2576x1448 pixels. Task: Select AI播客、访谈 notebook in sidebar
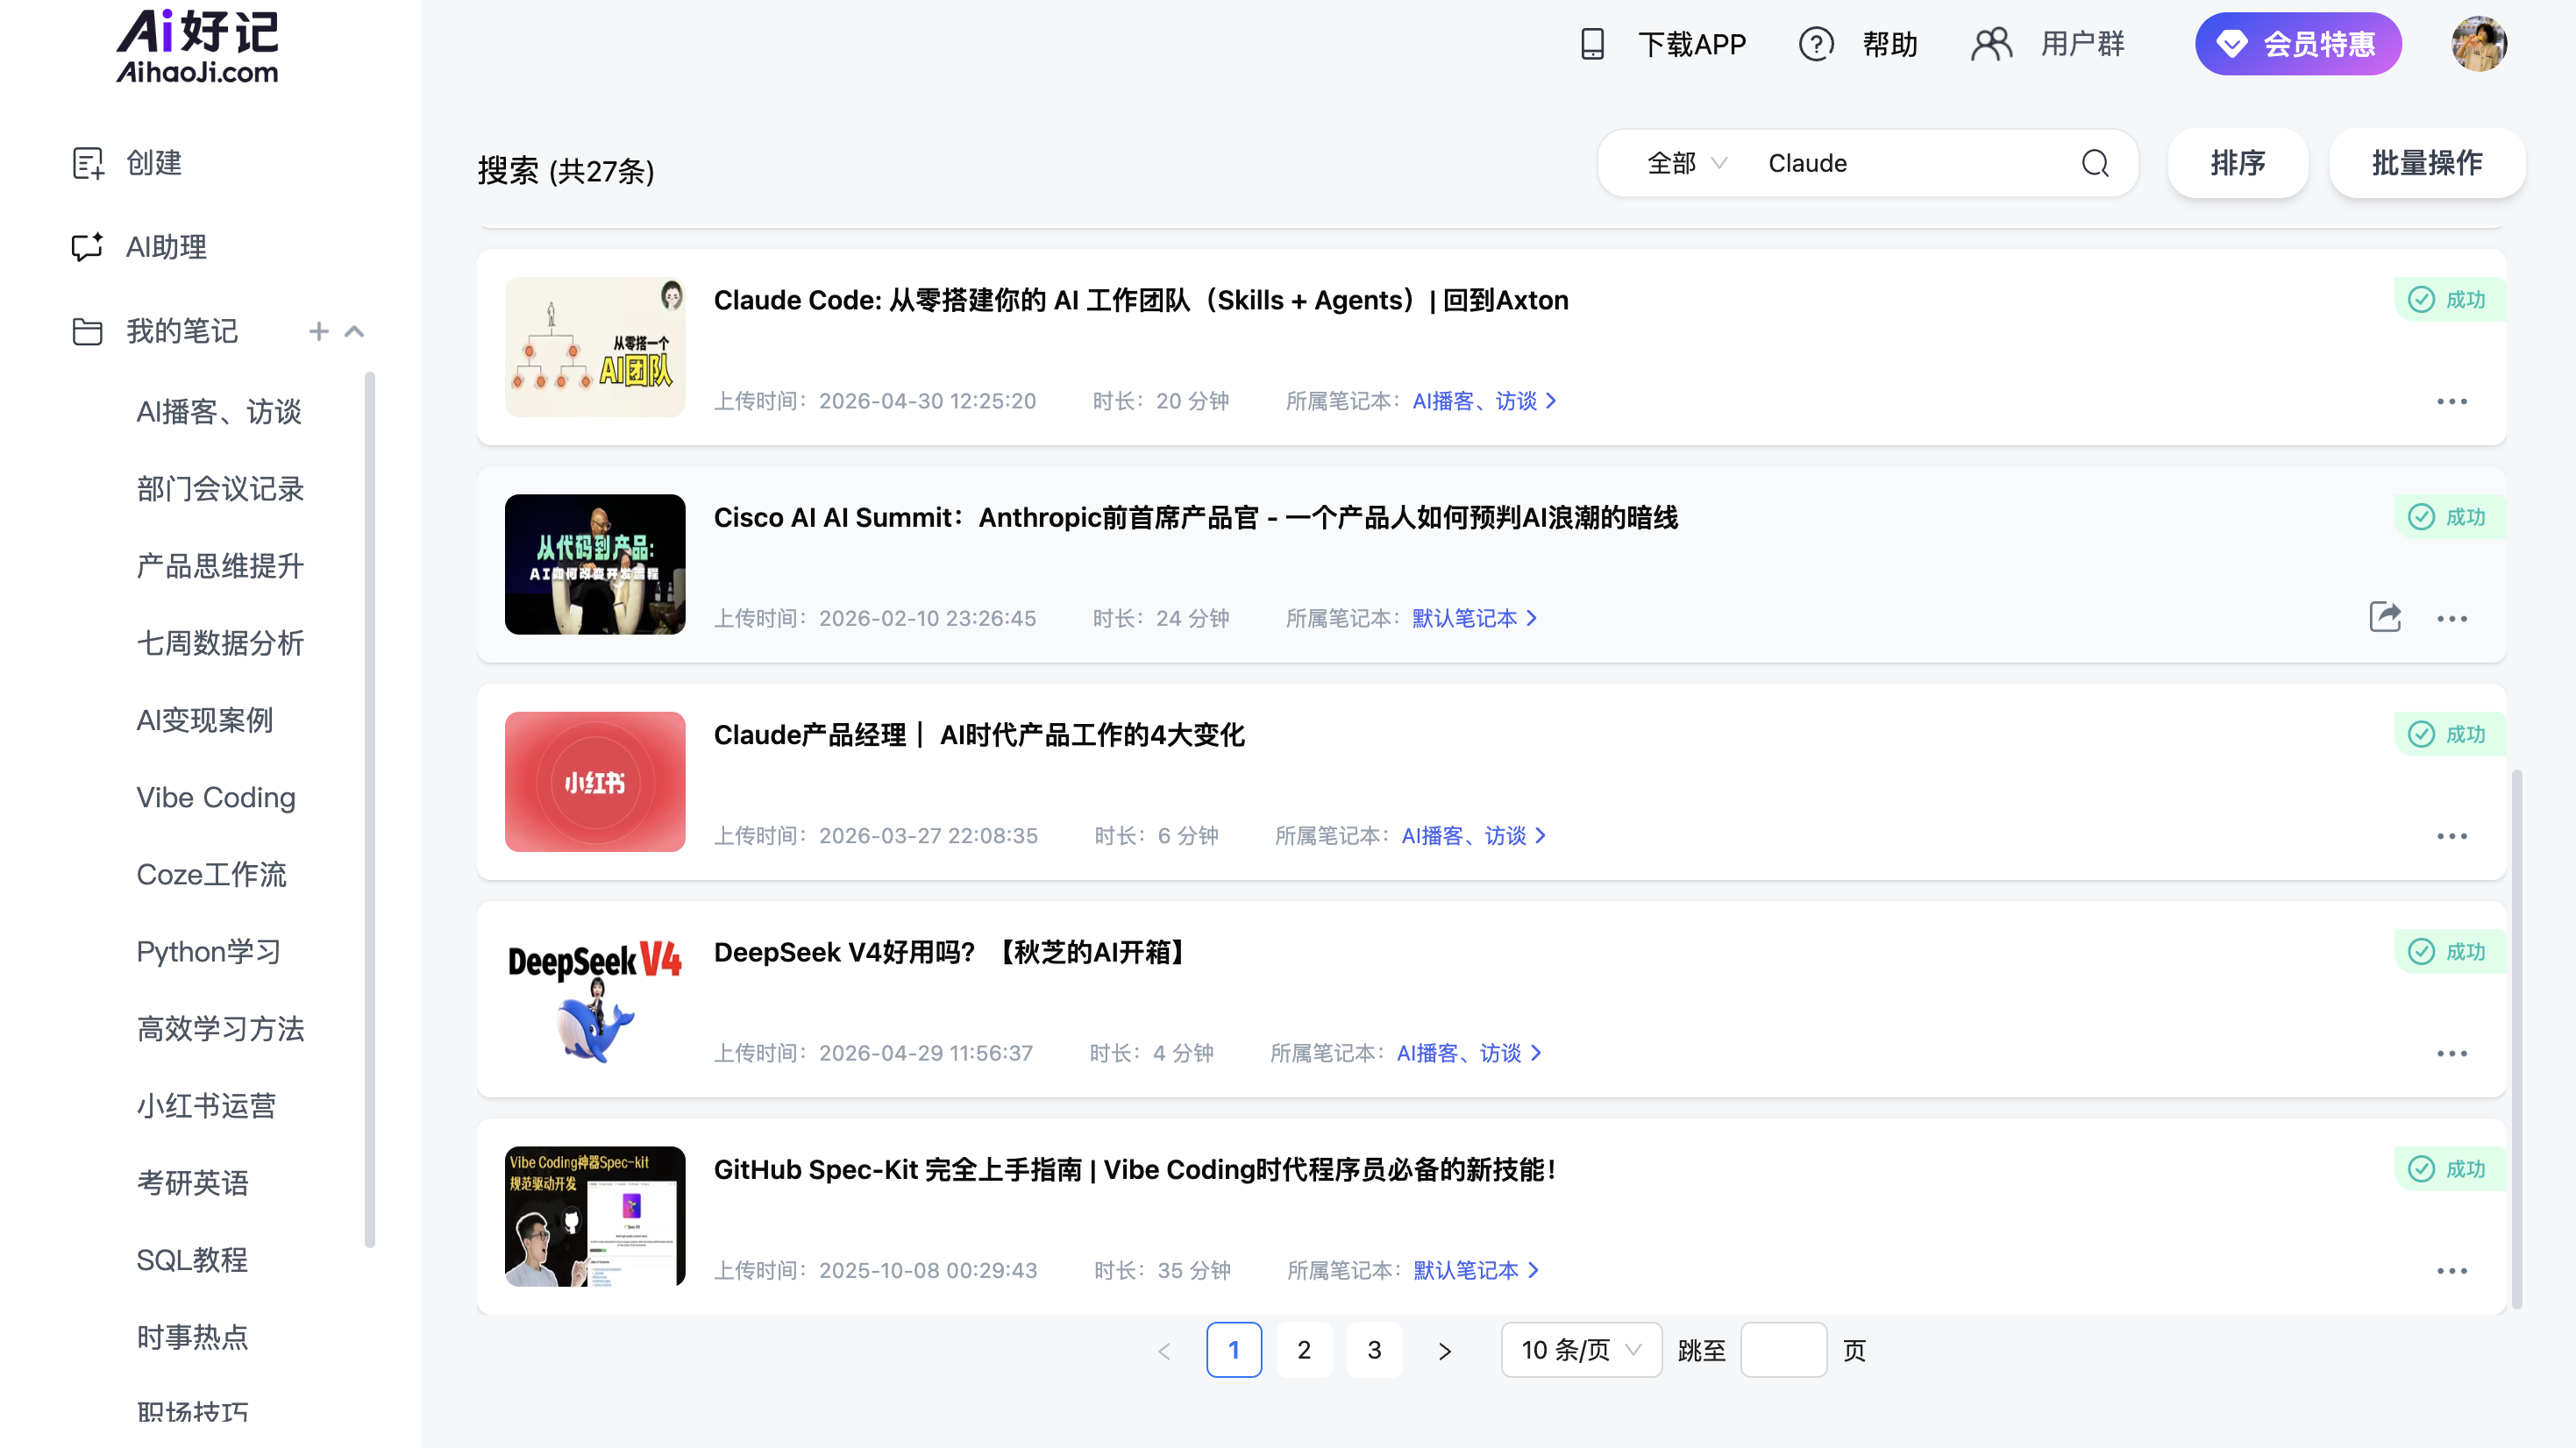tap(219, 412)
